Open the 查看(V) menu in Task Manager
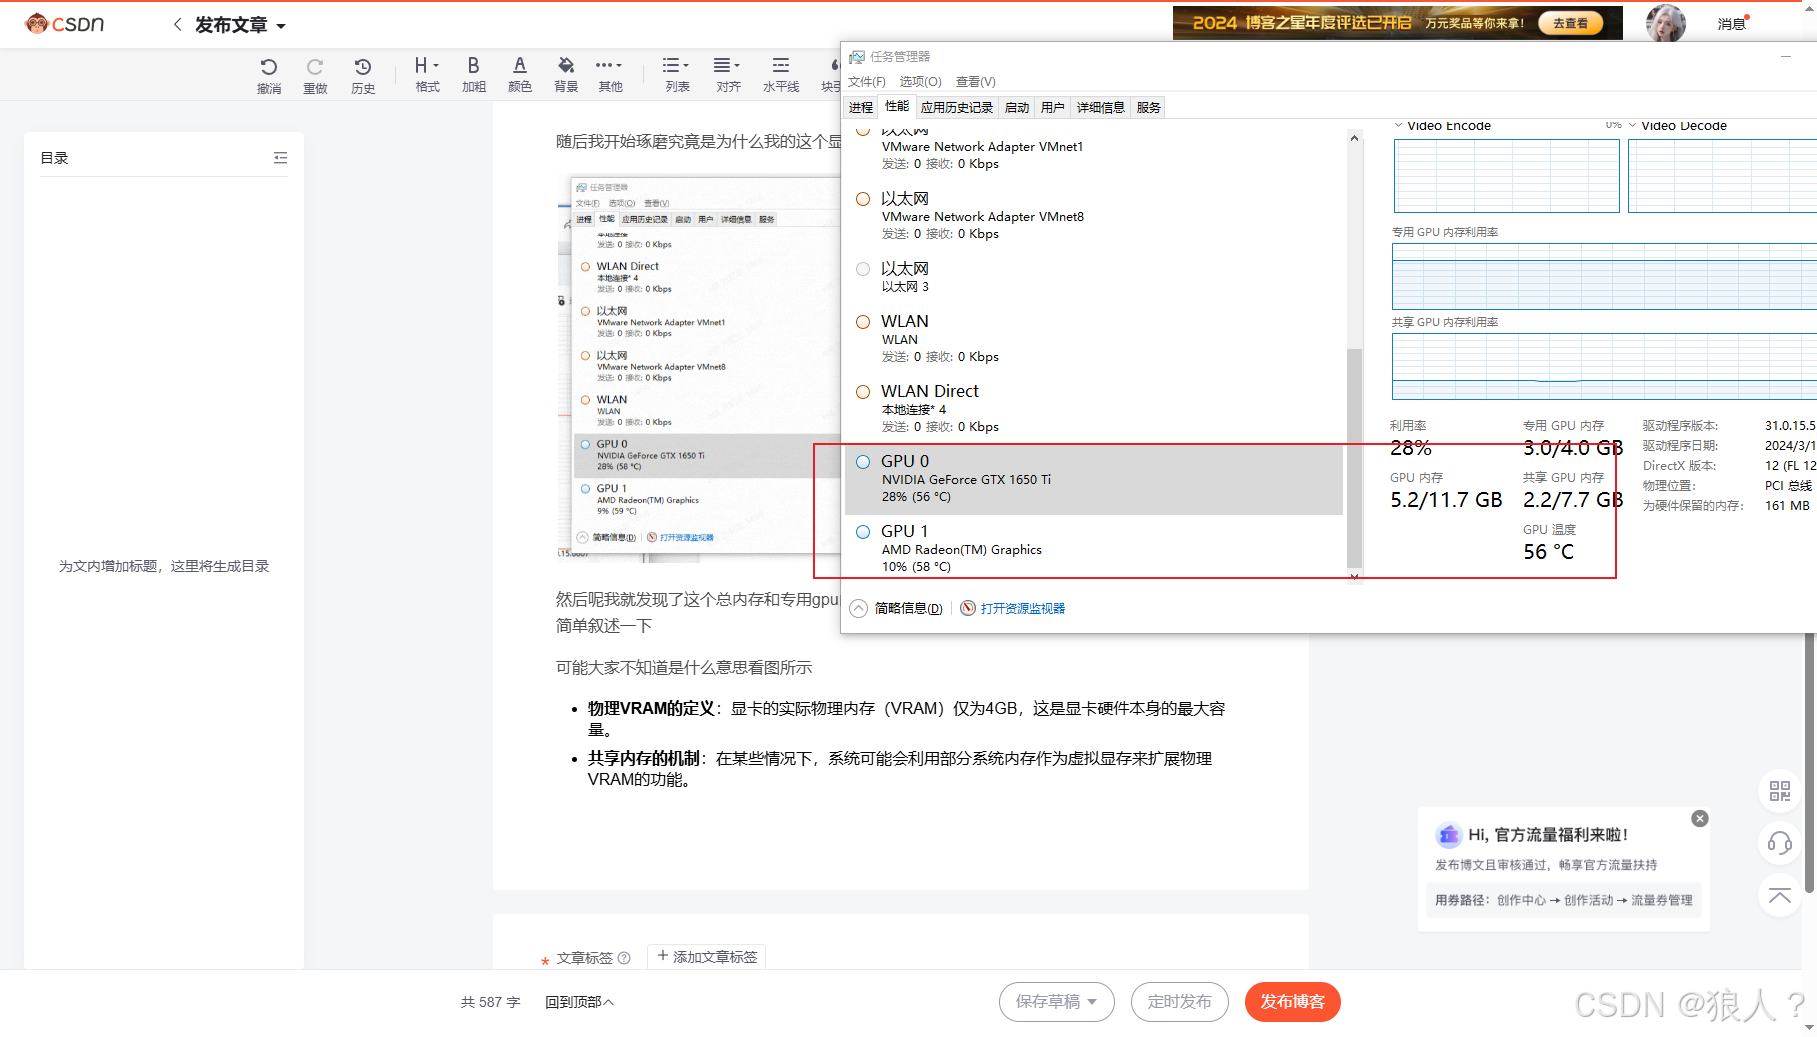1817x1037 pixels. (976, 82)
